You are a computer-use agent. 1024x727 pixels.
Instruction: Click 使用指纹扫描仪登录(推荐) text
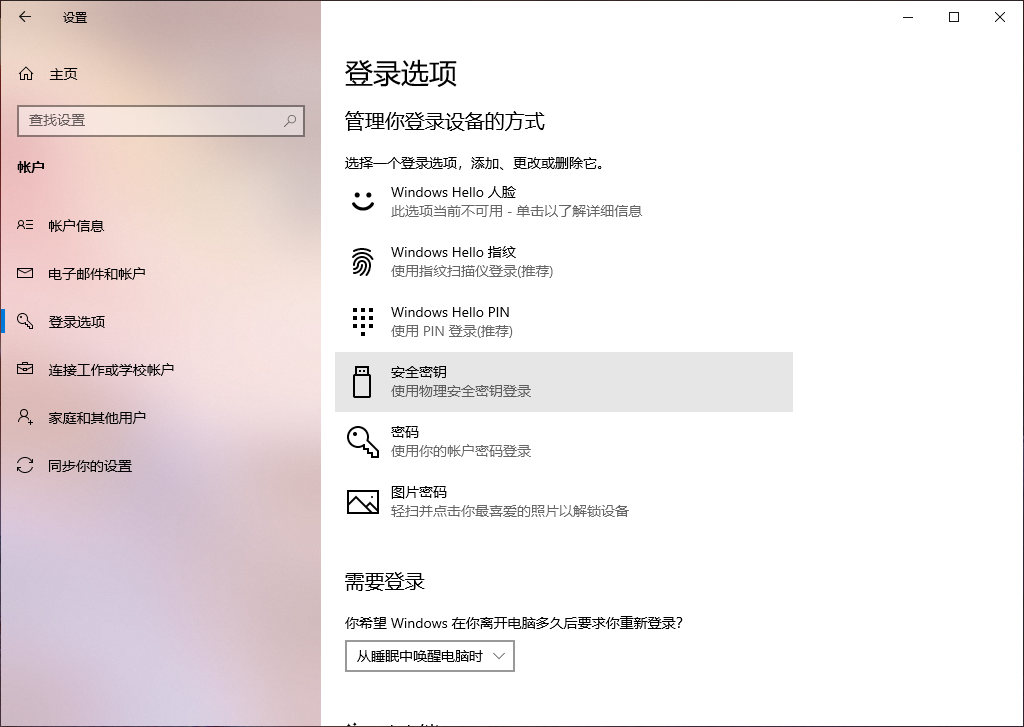click(x=472, y=270)
